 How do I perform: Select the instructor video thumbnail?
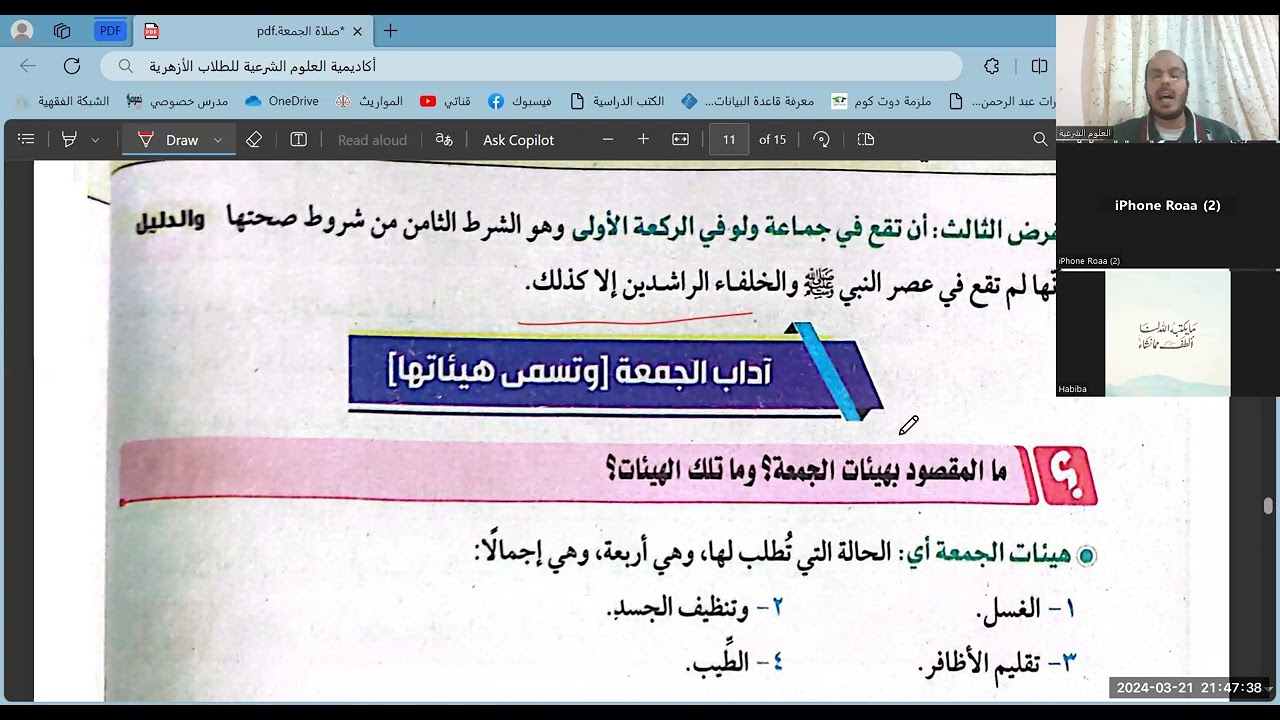(1167, 78)
